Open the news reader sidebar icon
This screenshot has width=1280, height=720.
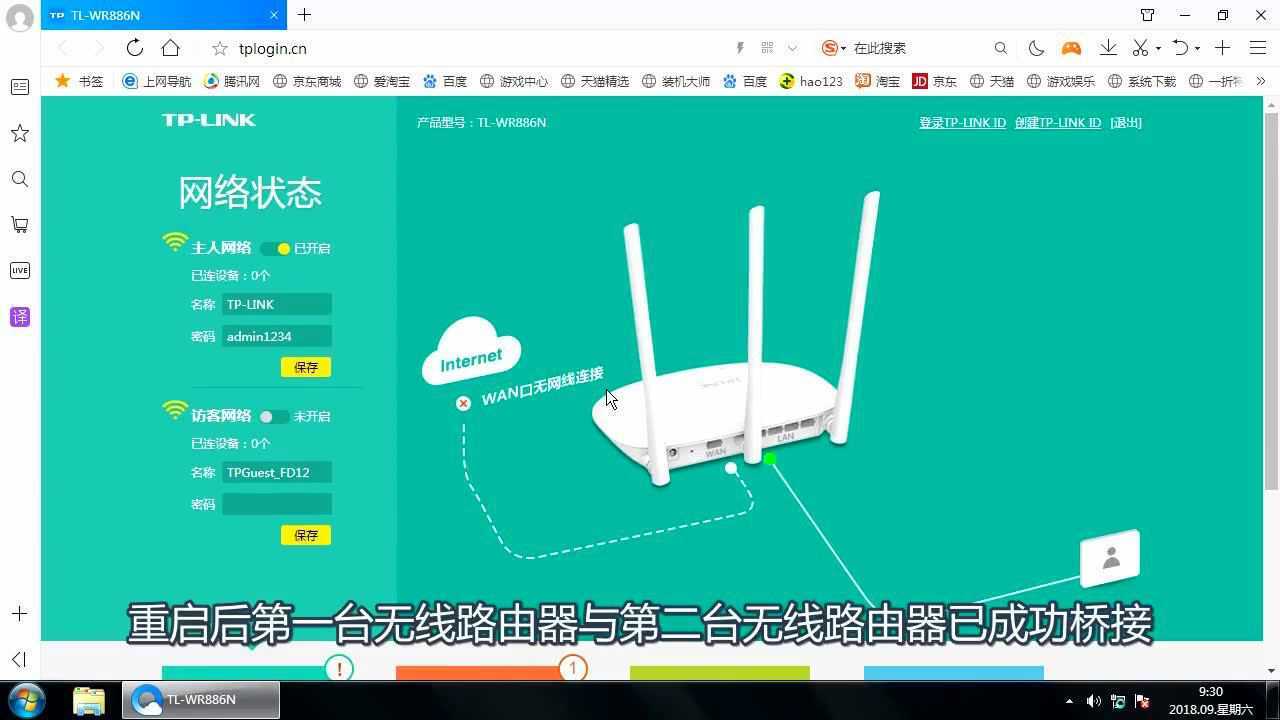(x=20, y=87)
